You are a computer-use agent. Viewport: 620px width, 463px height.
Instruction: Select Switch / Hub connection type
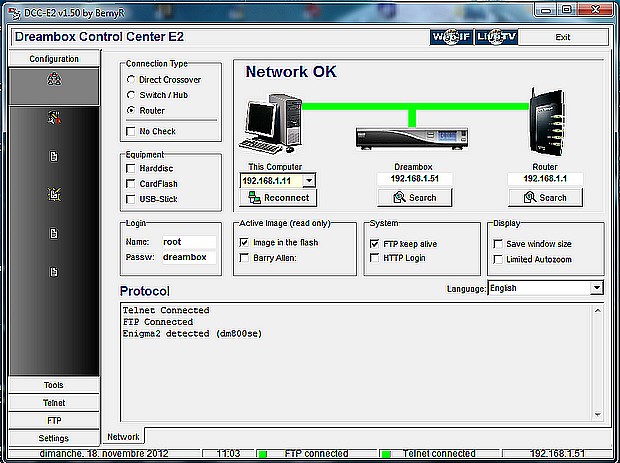click(x=132, y=95)
